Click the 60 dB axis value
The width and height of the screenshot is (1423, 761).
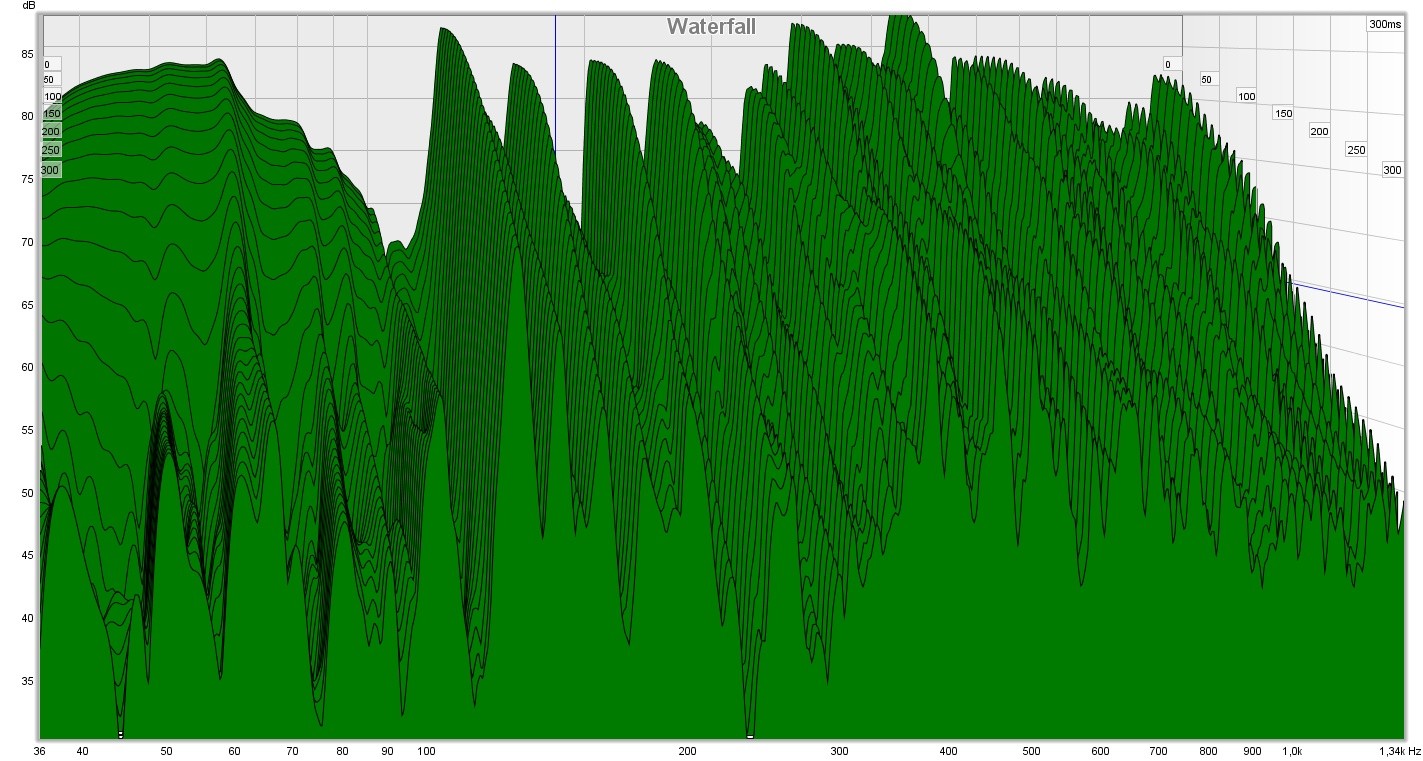(29, 367)
